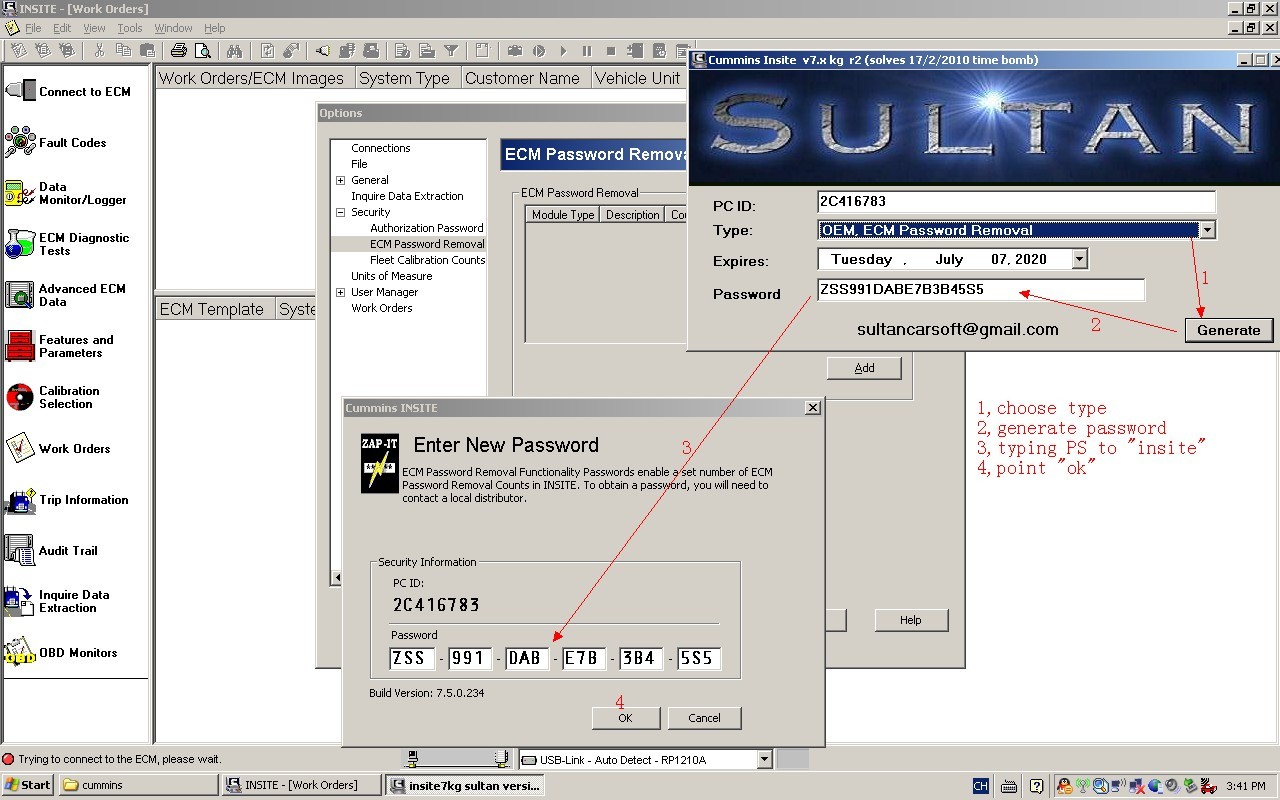Select the Calibration Selection icon

coord(20,397)
